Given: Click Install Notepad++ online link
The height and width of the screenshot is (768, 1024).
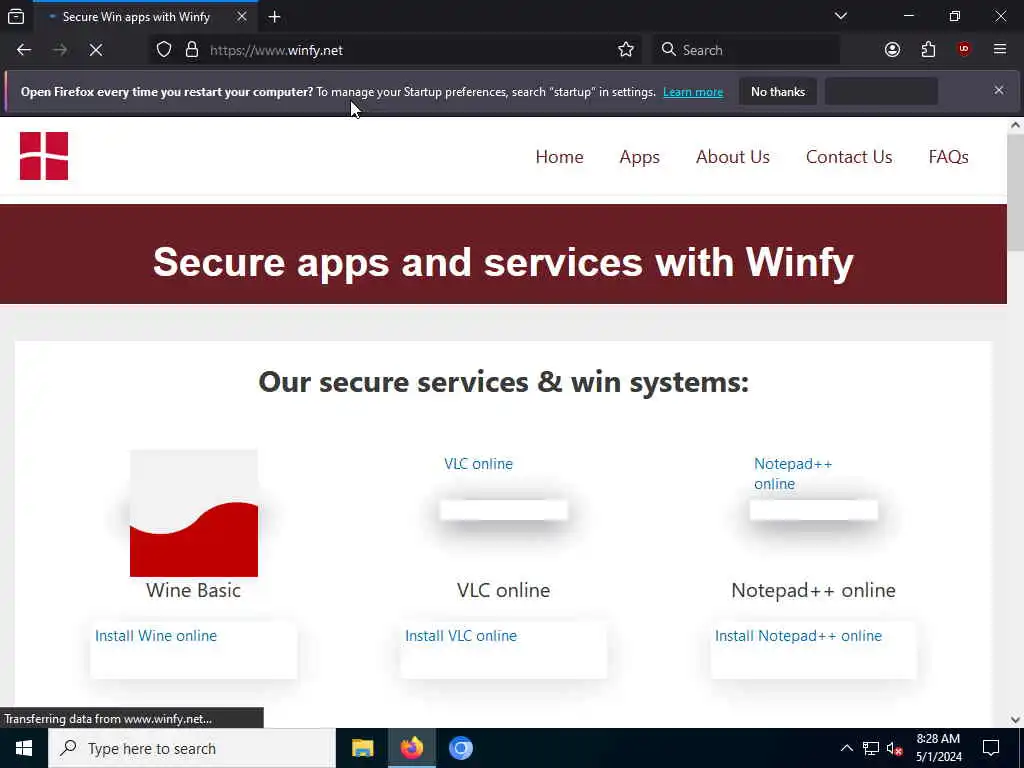Looking at the screenshot, I should 798,635.
